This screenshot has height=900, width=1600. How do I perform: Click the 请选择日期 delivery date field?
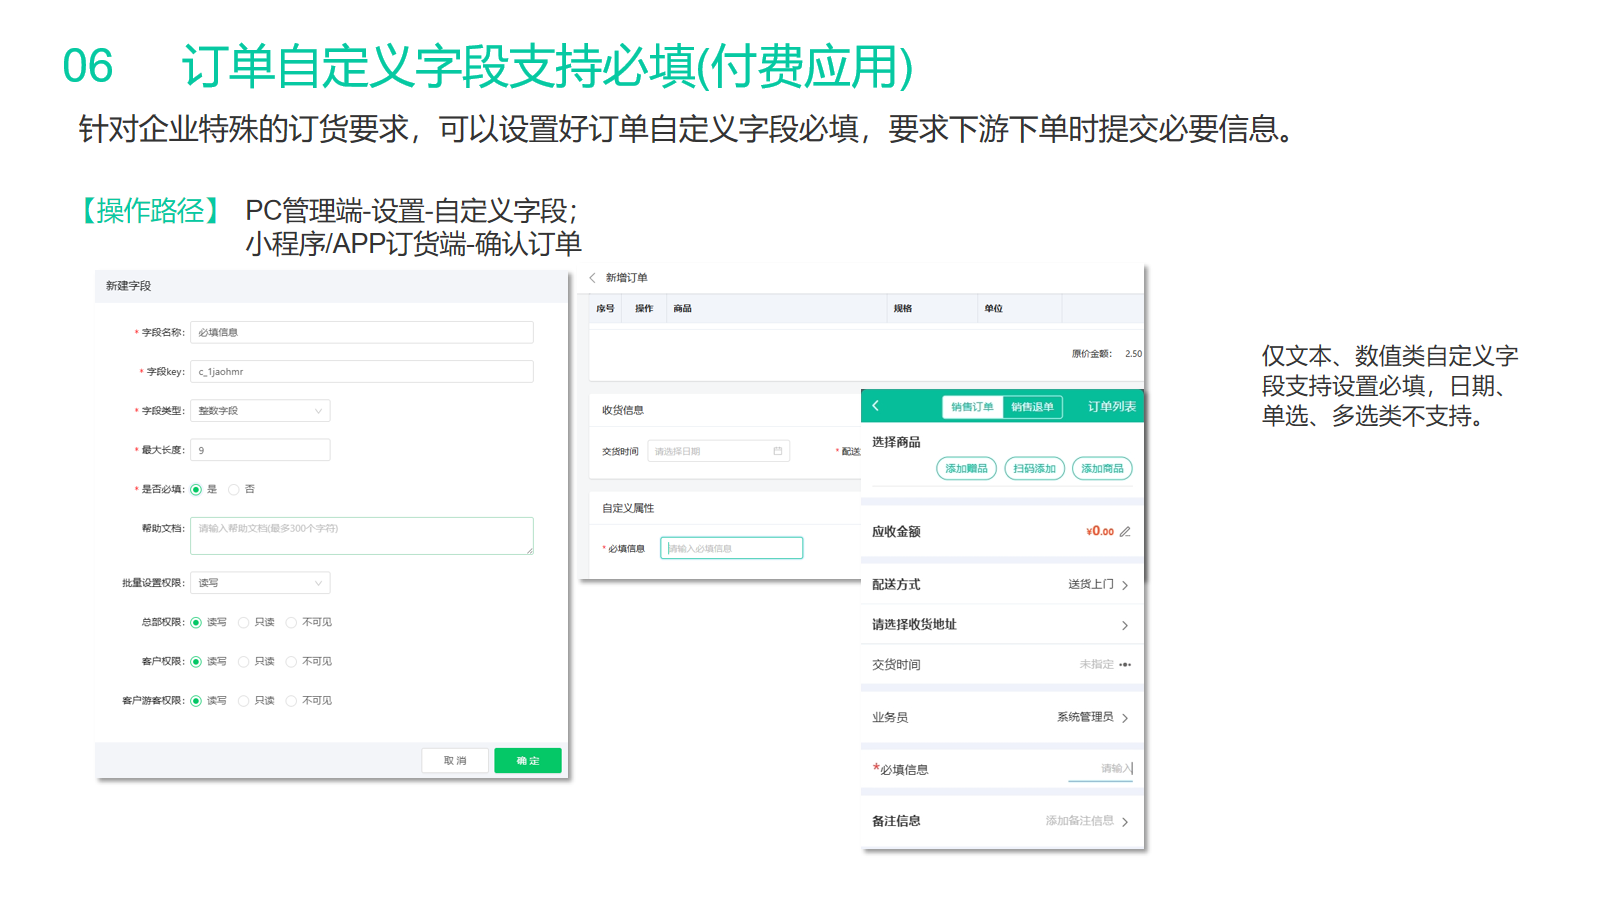point(719,452)
